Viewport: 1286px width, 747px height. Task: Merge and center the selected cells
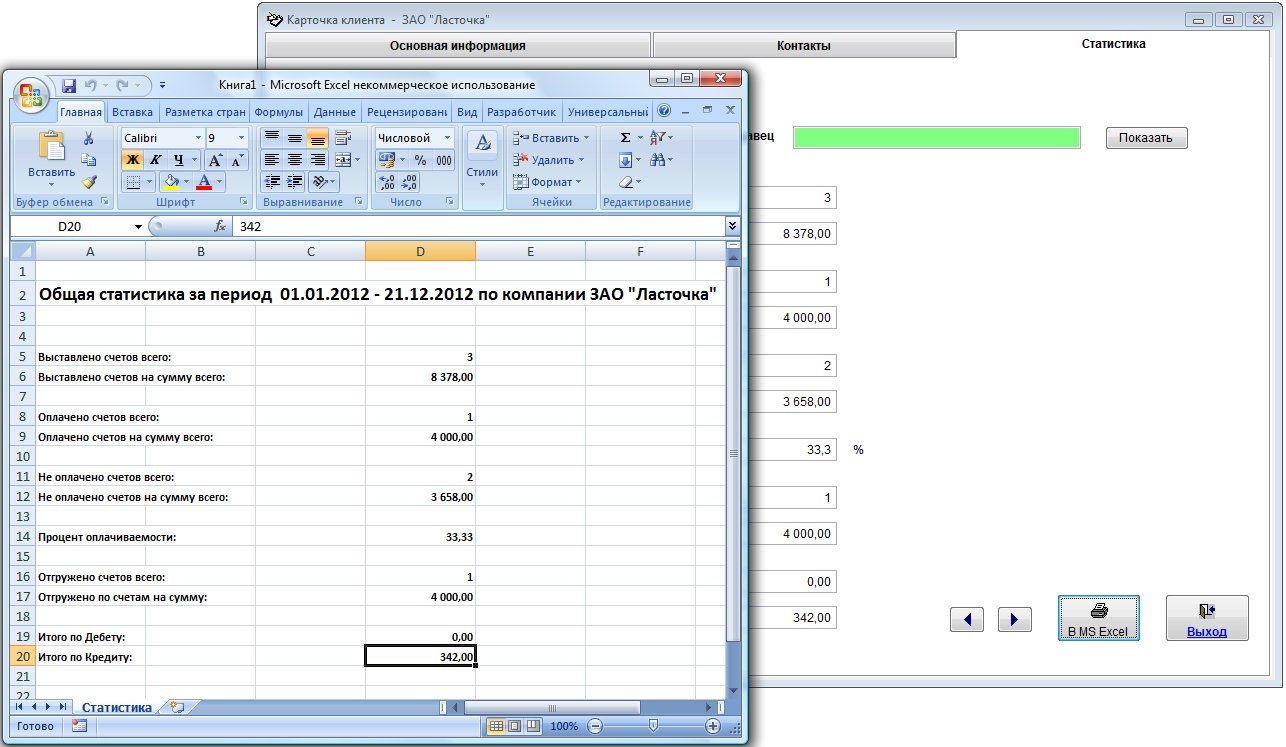pos(343,160)
